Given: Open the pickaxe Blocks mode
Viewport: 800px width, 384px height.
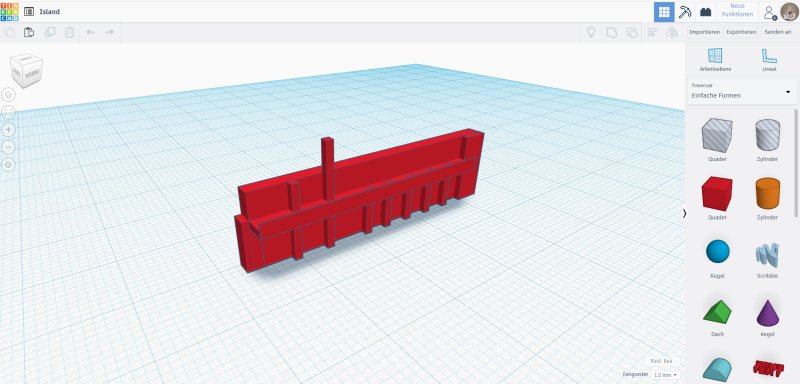Looking at the screenshot, I should tap(685, 12).
